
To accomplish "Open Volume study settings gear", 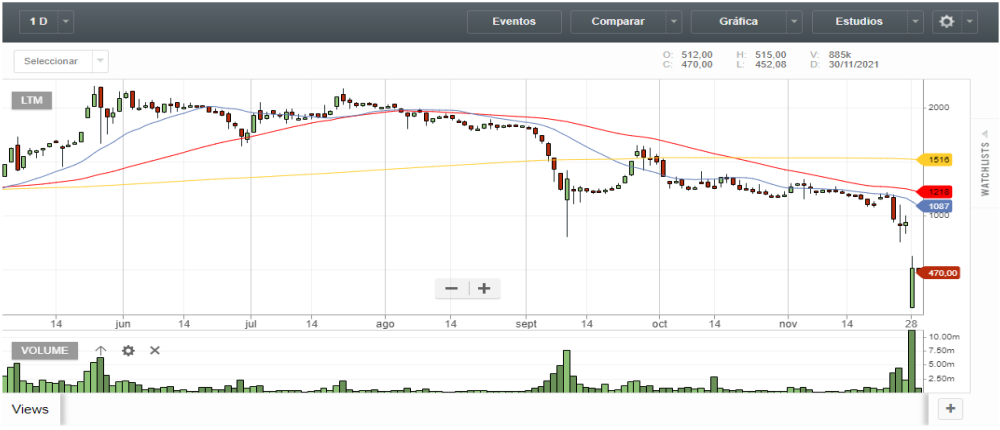I will click(x=128, y=350).
